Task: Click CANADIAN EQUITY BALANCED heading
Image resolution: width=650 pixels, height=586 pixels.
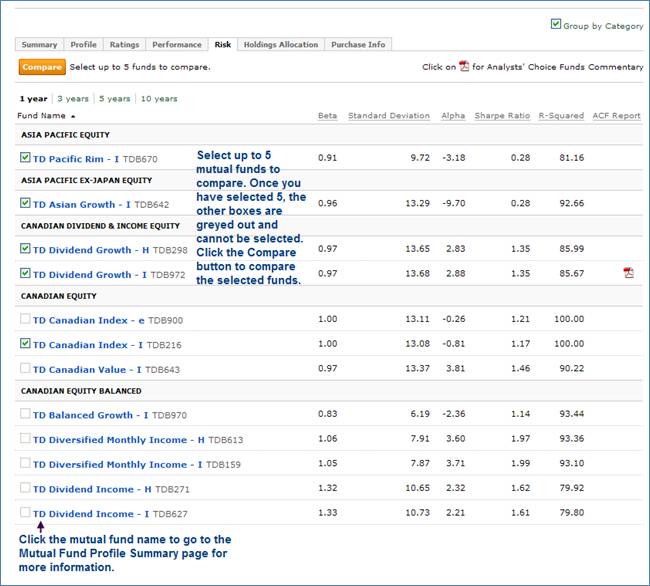Action: [81, 391]
